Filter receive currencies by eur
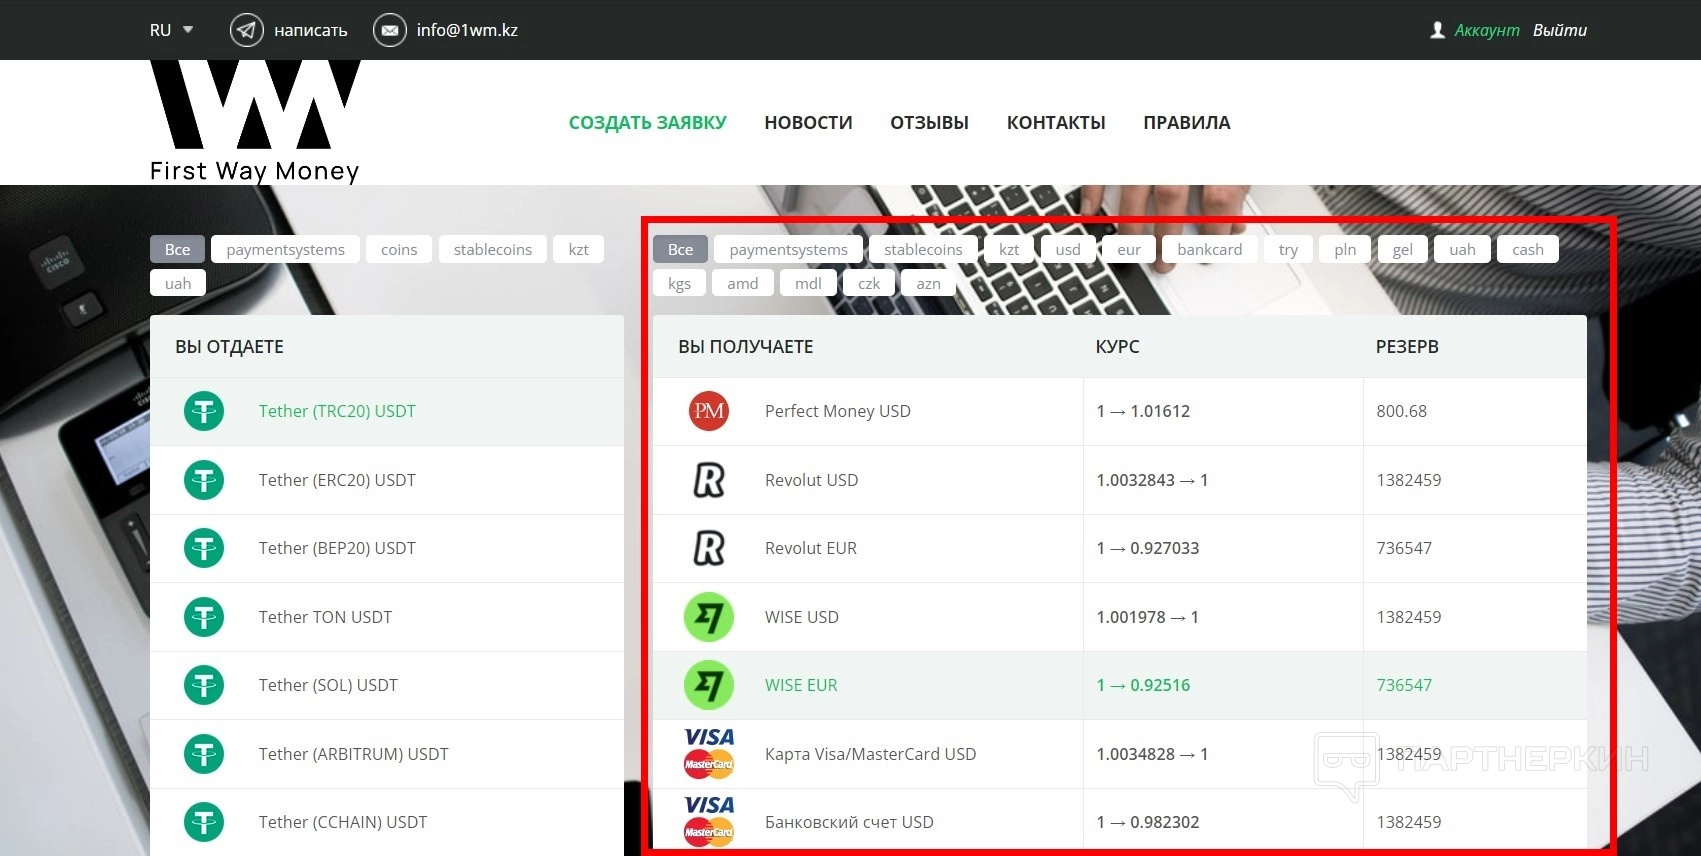 click(1129, 249)
